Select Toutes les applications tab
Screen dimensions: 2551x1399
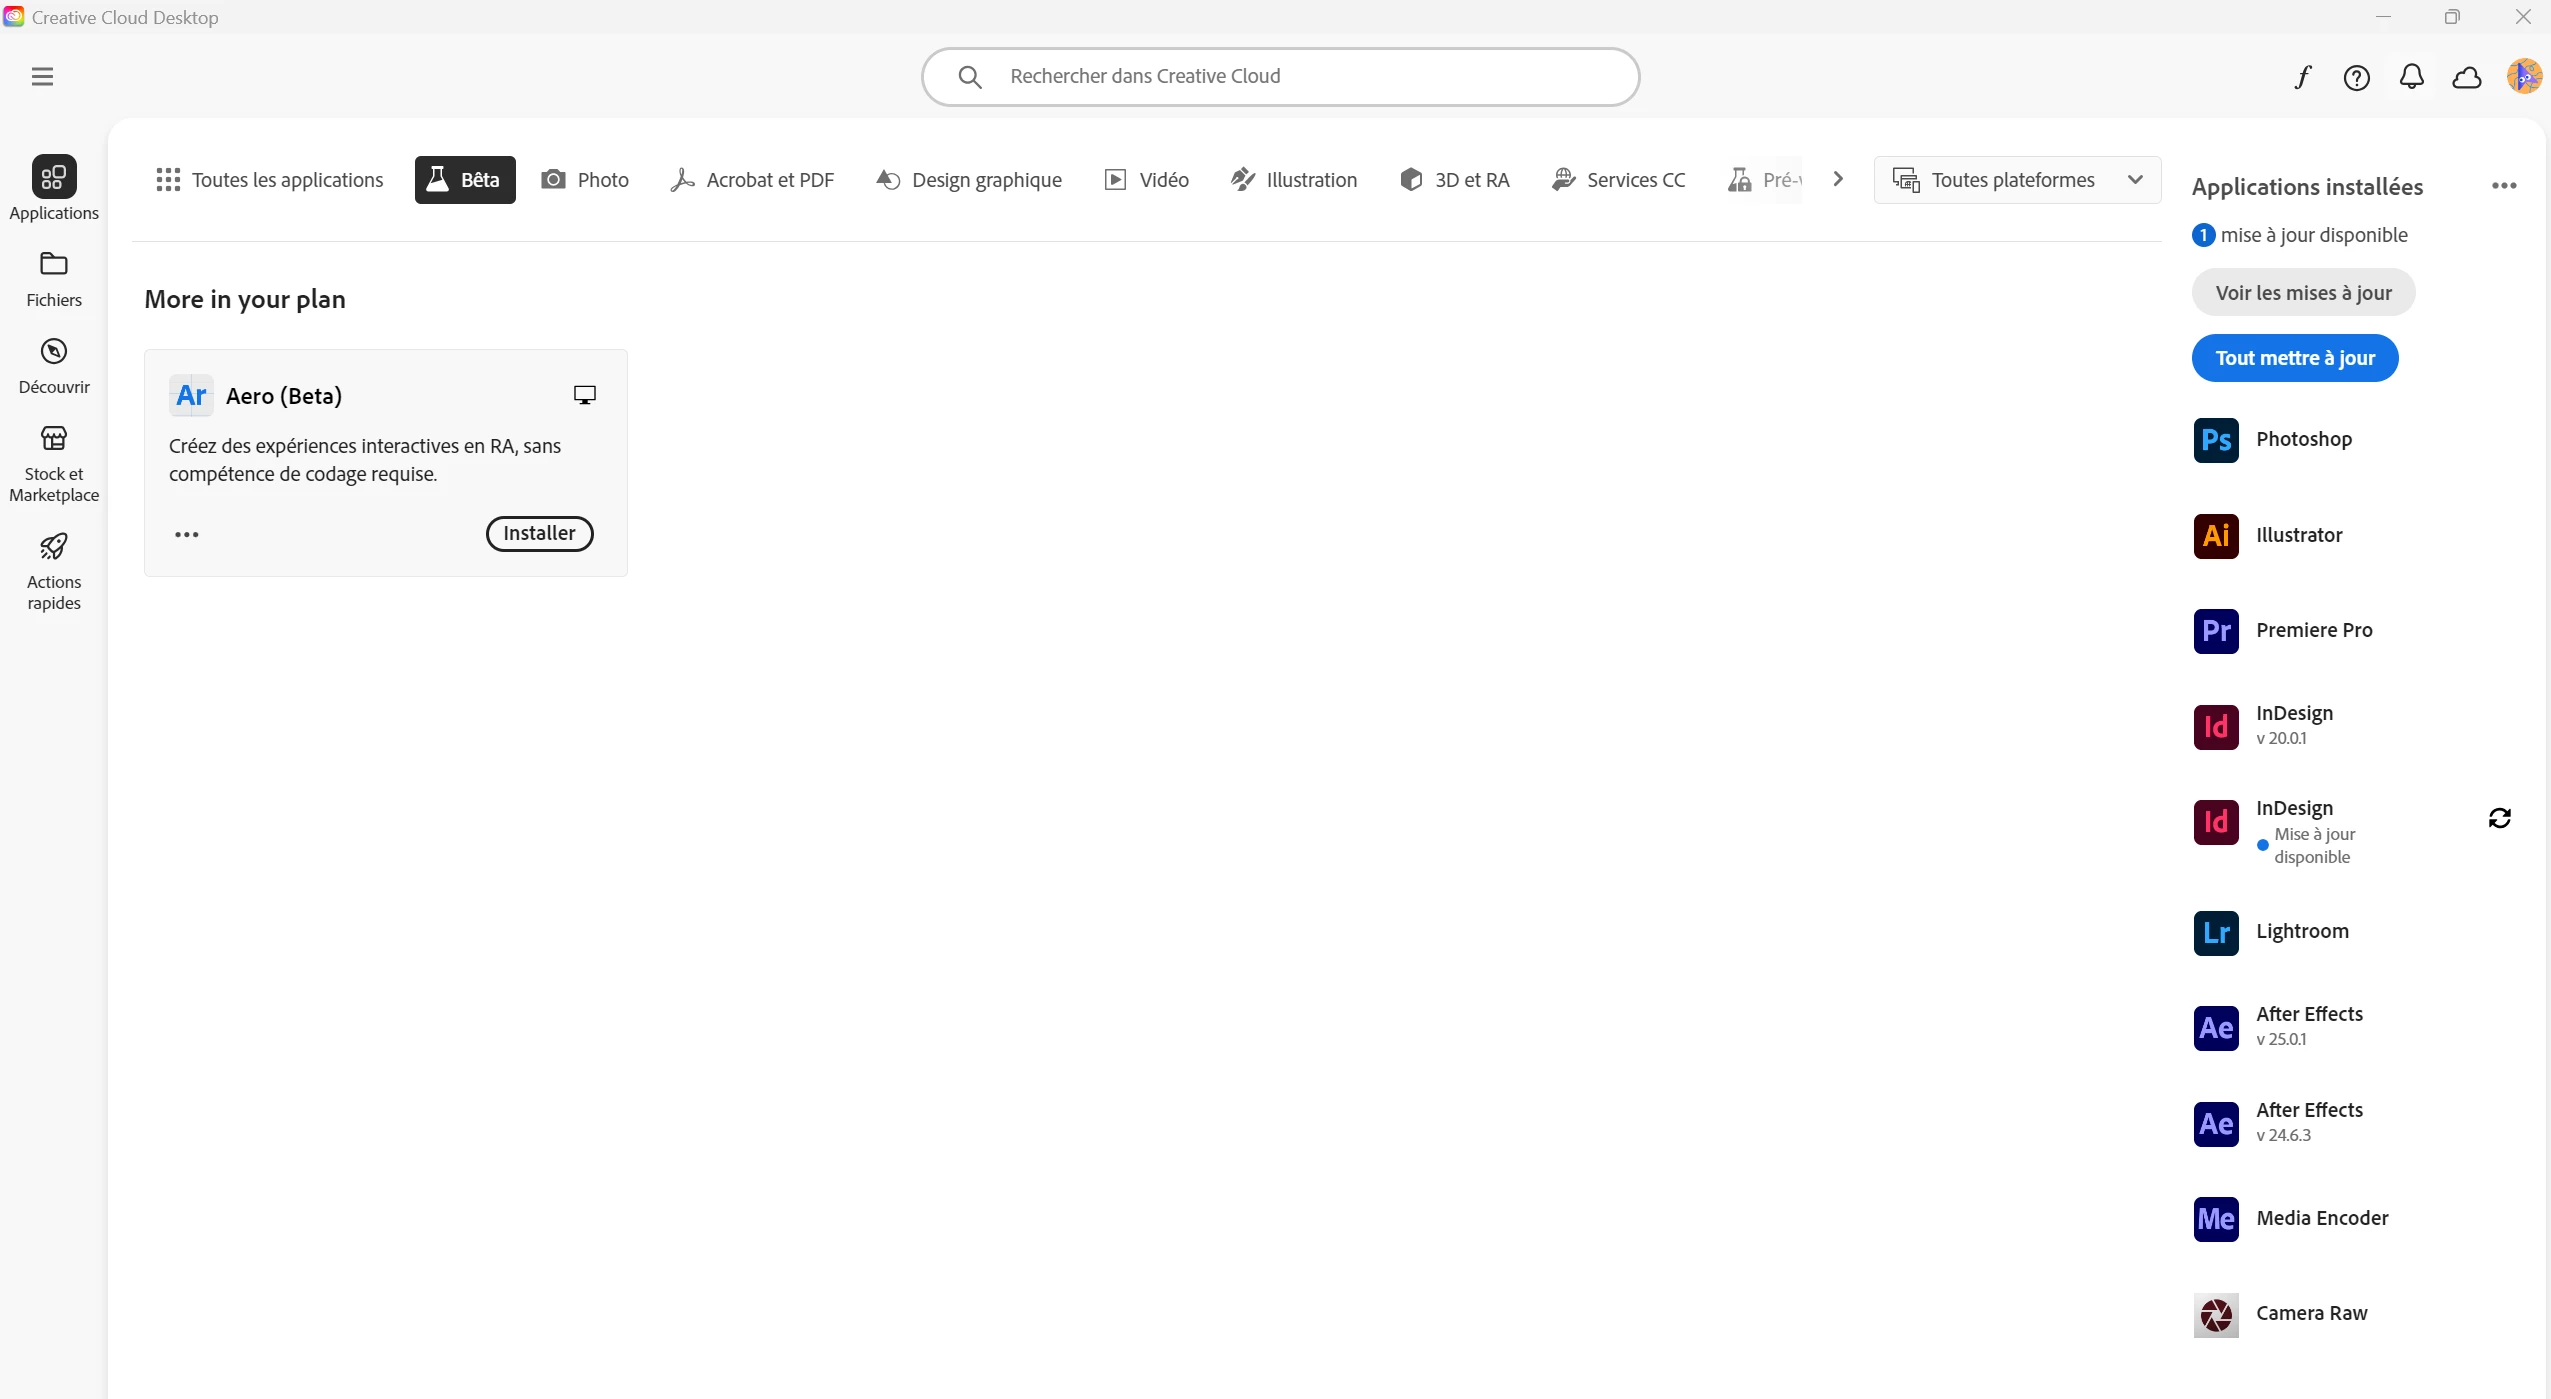pyautogui.click(x=270, y=180)
